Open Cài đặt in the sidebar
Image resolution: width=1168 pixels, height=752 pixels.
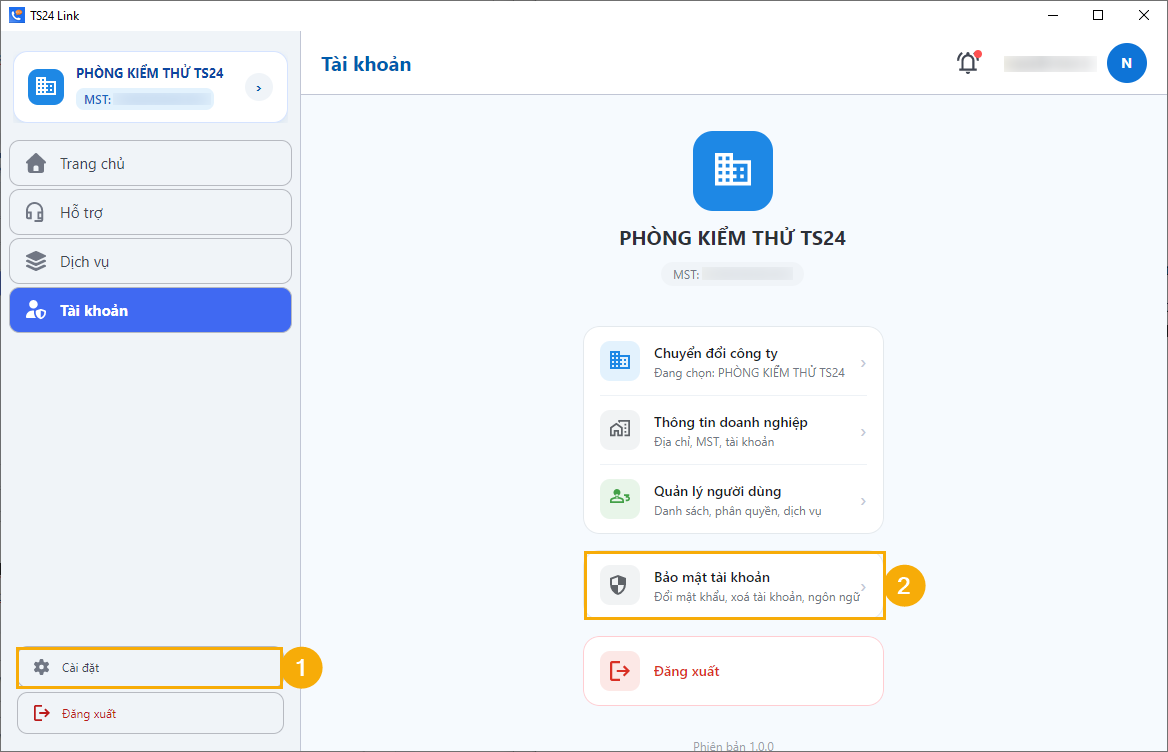[x=150, y=668]
